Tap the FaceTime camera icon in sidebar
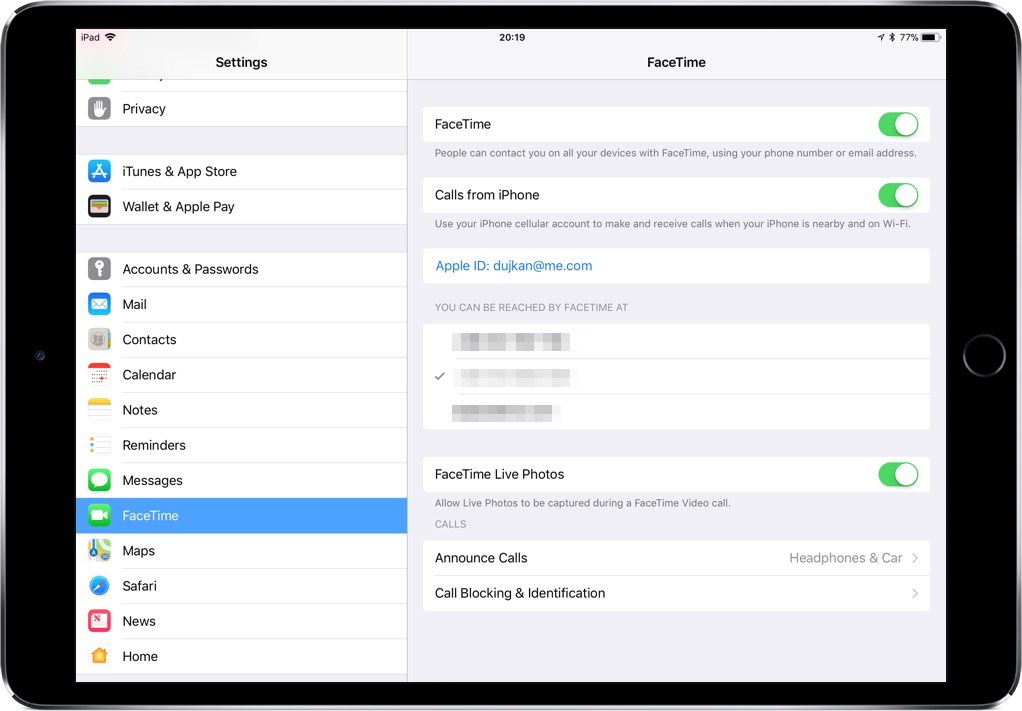The width and height of the screenshot is (1022, 711). coord(99,515)
